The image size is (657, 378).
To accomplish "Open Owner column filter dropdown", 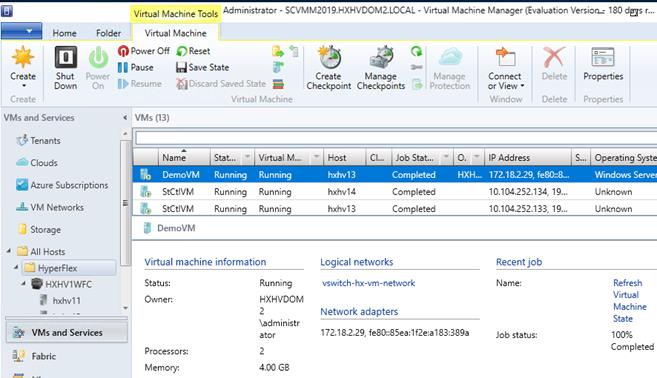I will [476, 157].
